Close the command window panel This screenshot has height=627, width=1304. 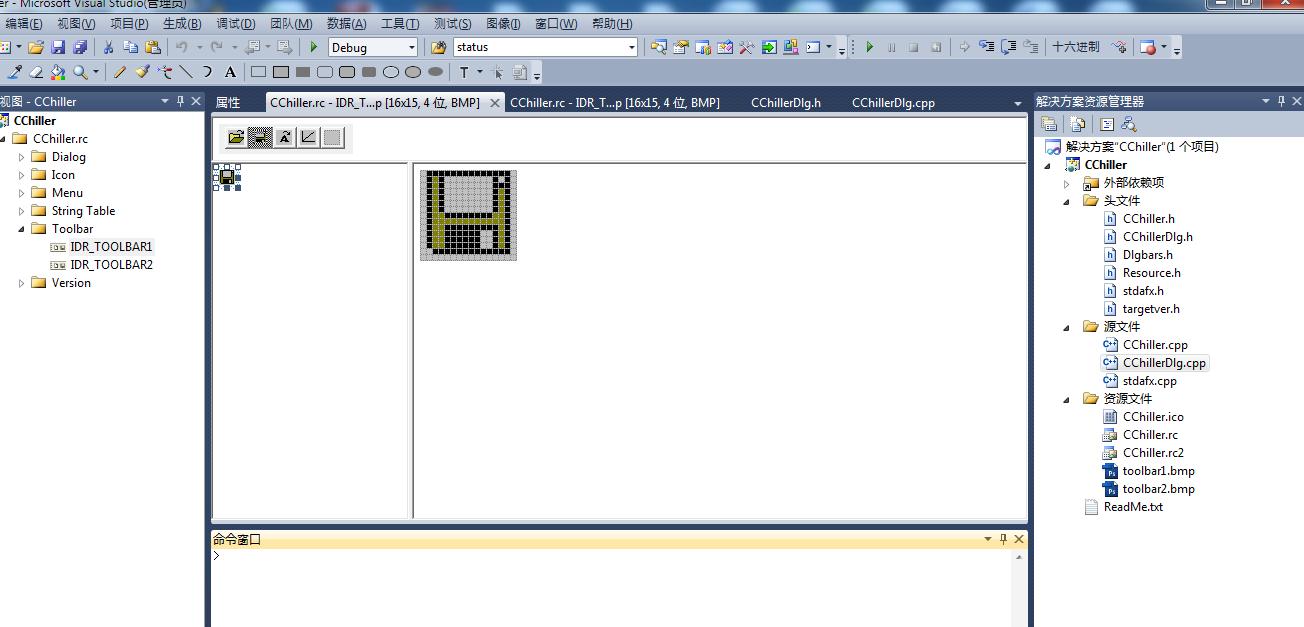pyautogui.click(x=1019, y=539)
